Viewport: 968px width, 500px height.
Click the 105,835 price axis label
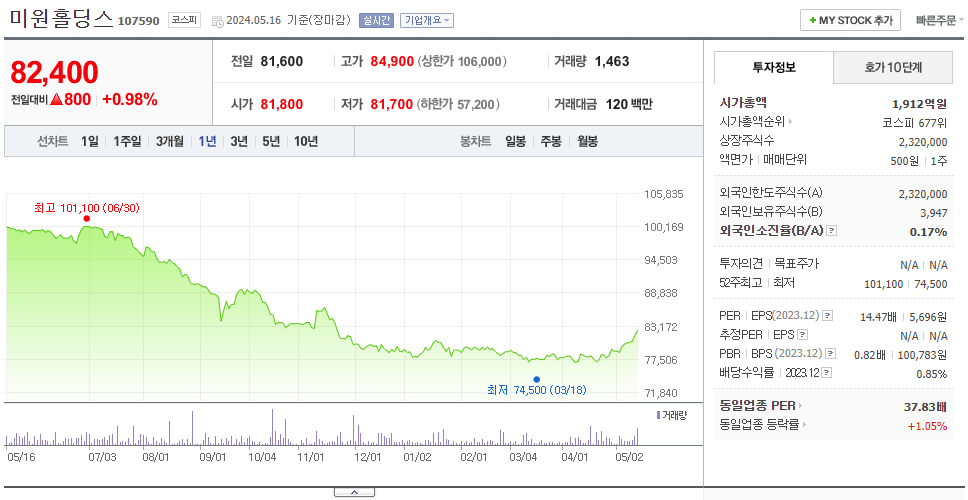[x=664, y=194]
